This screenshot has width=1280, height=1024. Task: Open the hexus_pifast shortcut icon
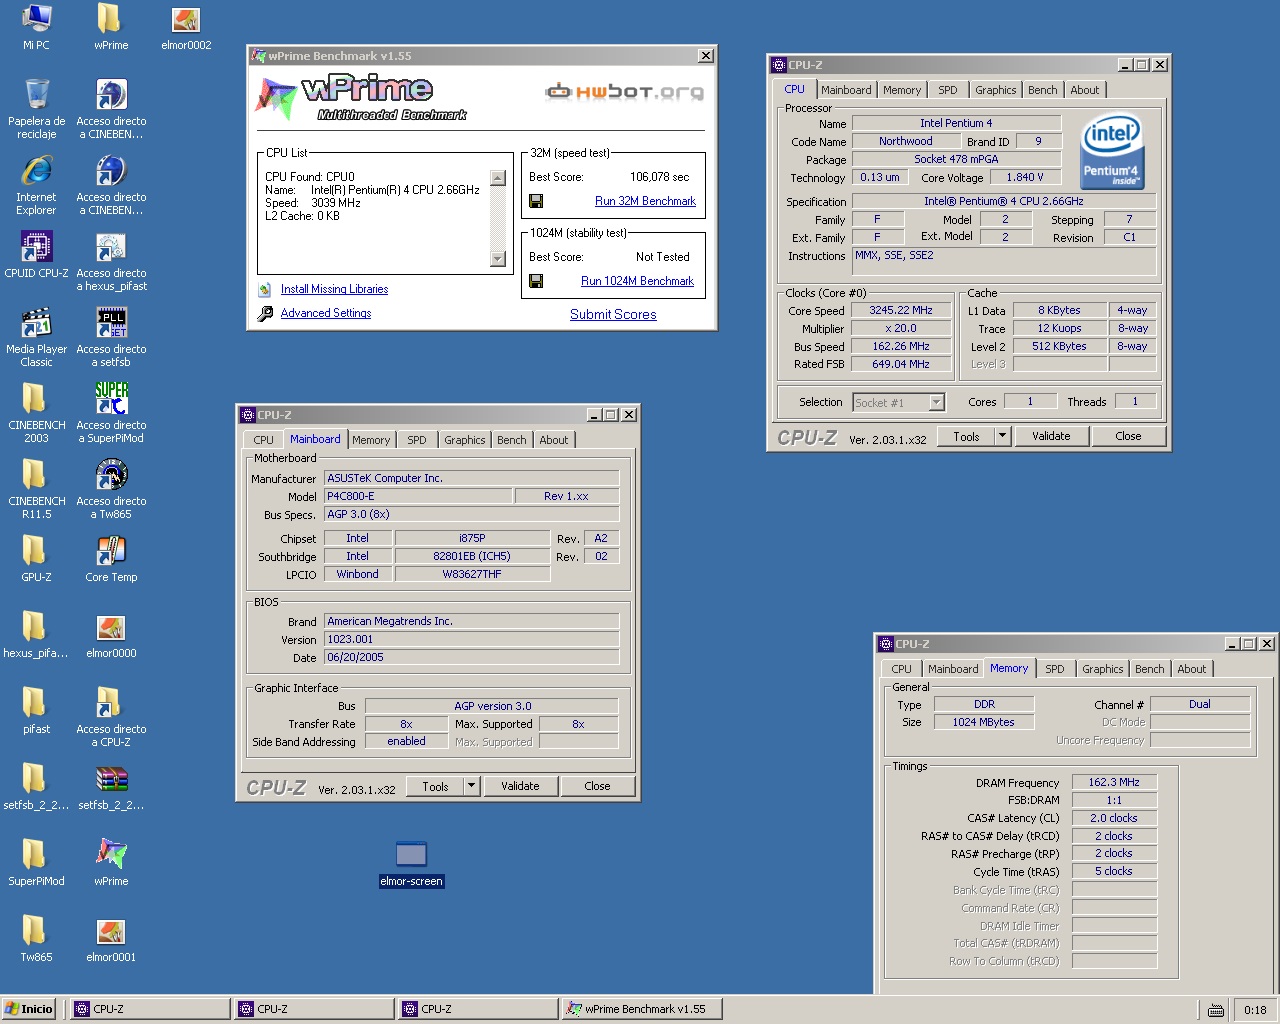click(x=111, y=247)
